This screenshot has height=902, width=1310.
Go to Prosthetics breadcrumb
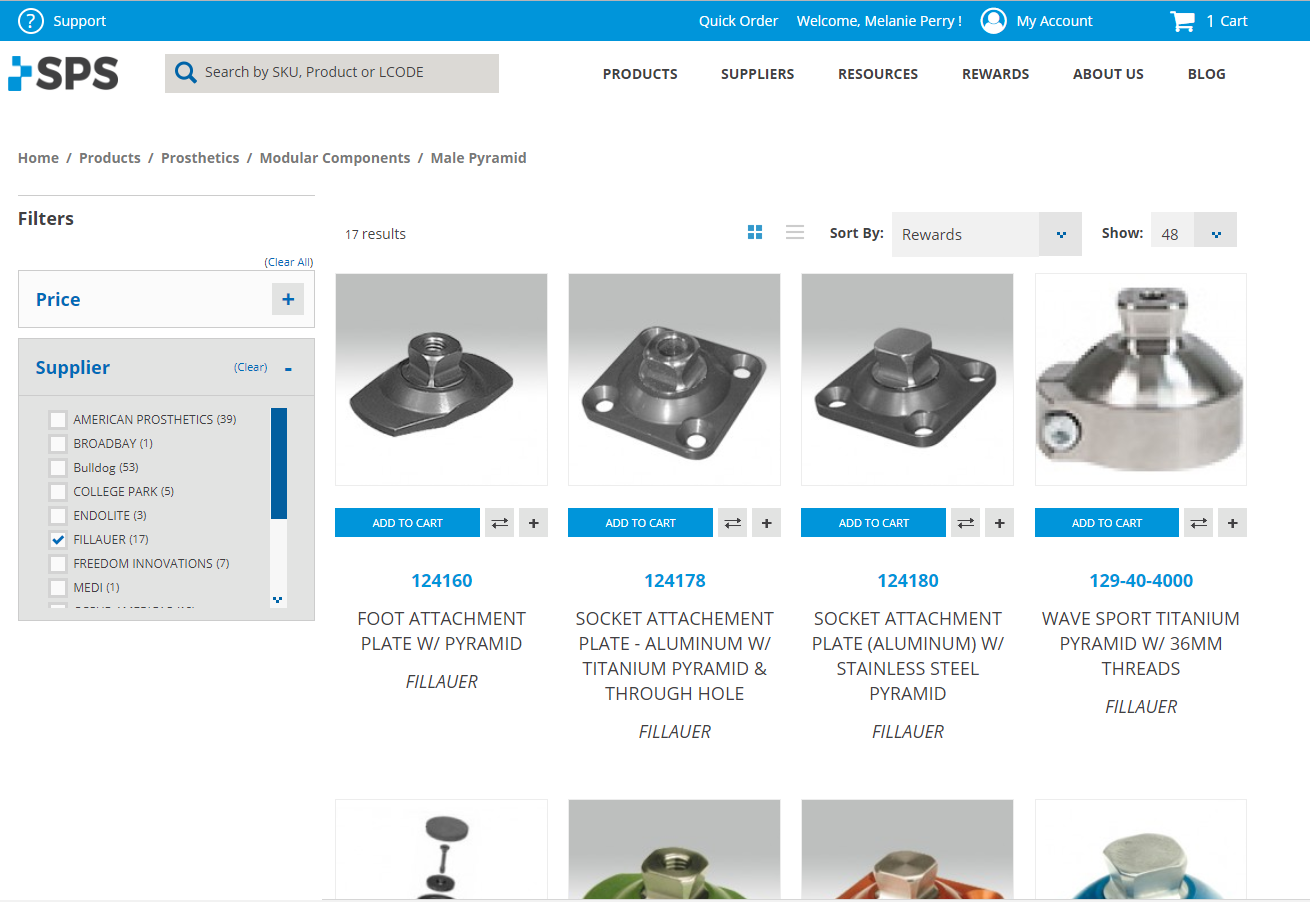(x=200, y=158)
